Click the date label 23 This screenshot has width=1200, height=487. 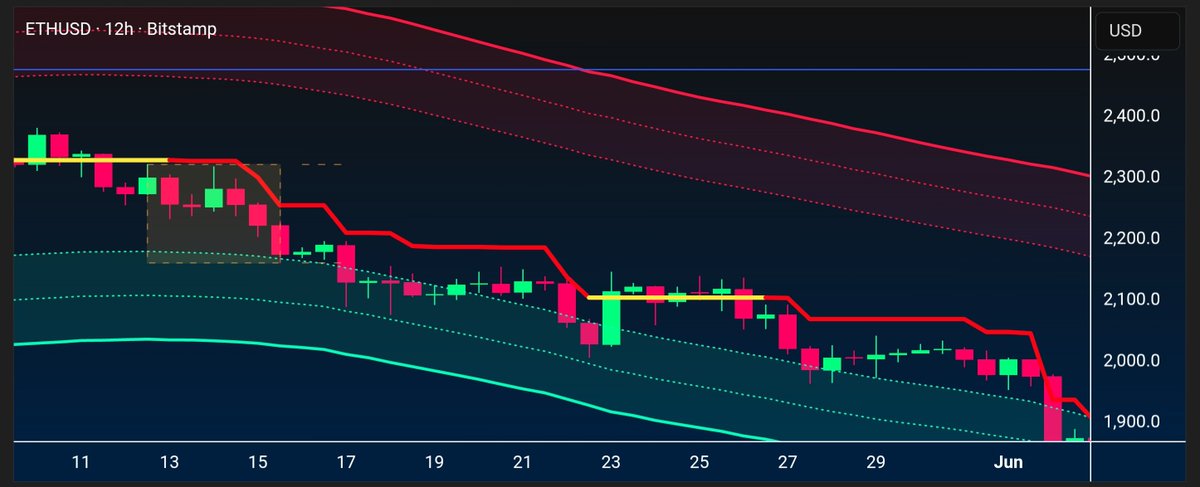(611, 462)
